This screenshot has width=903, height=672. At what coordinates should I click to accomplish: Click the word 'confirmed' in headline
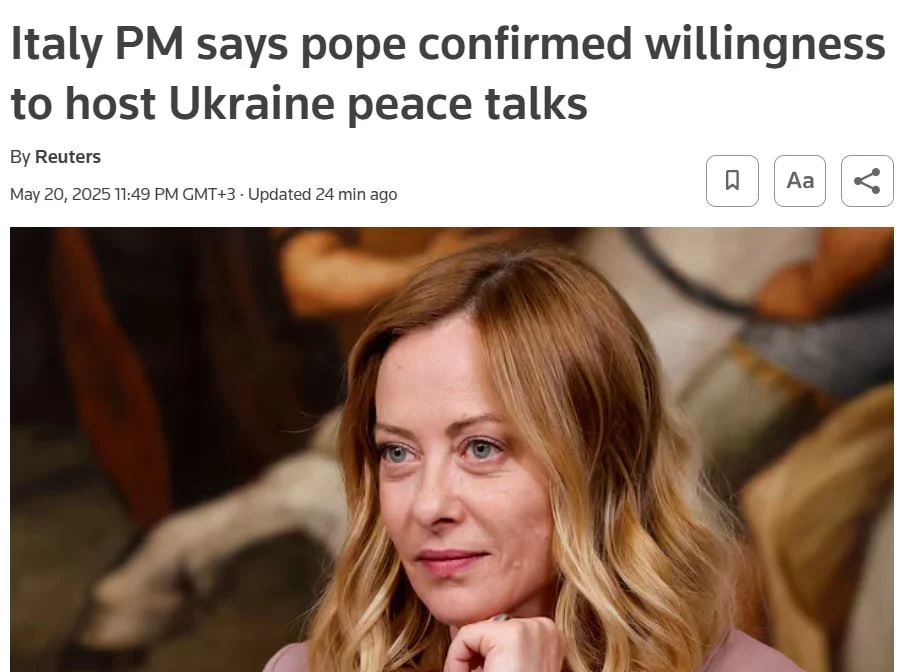(526, 43)
